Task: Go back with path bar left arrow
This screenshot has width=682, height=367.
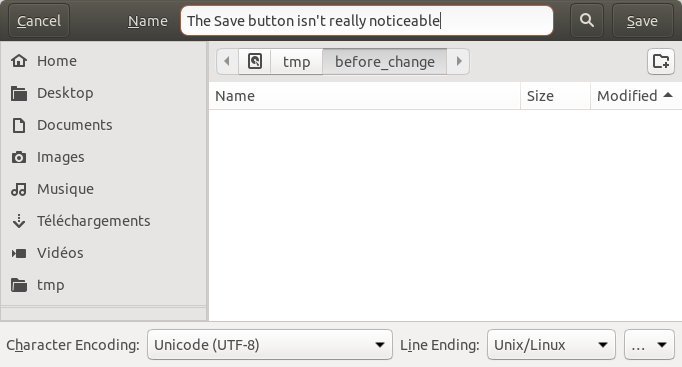Action: [x=227, y=61]
